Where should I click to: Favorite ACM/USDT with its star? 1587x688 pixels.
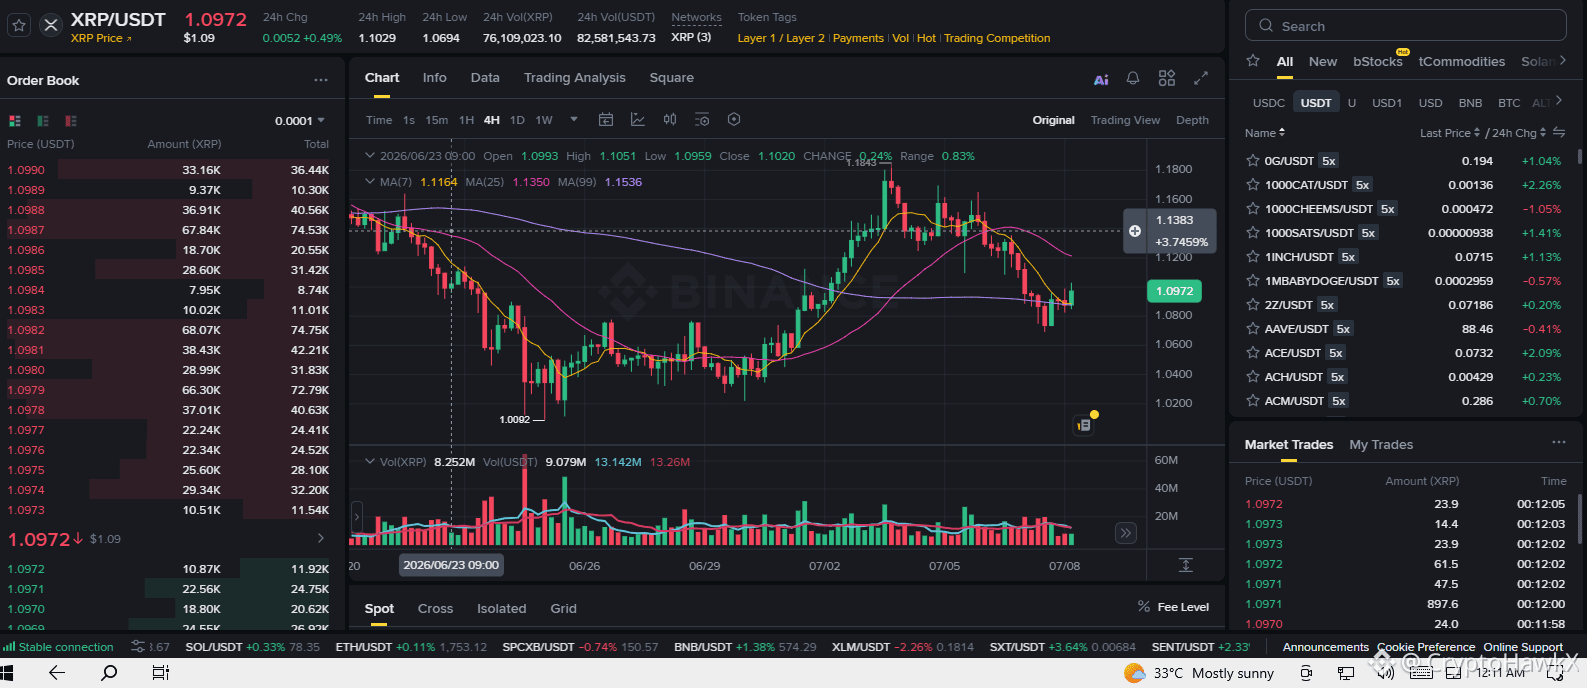click(1252, 401)
